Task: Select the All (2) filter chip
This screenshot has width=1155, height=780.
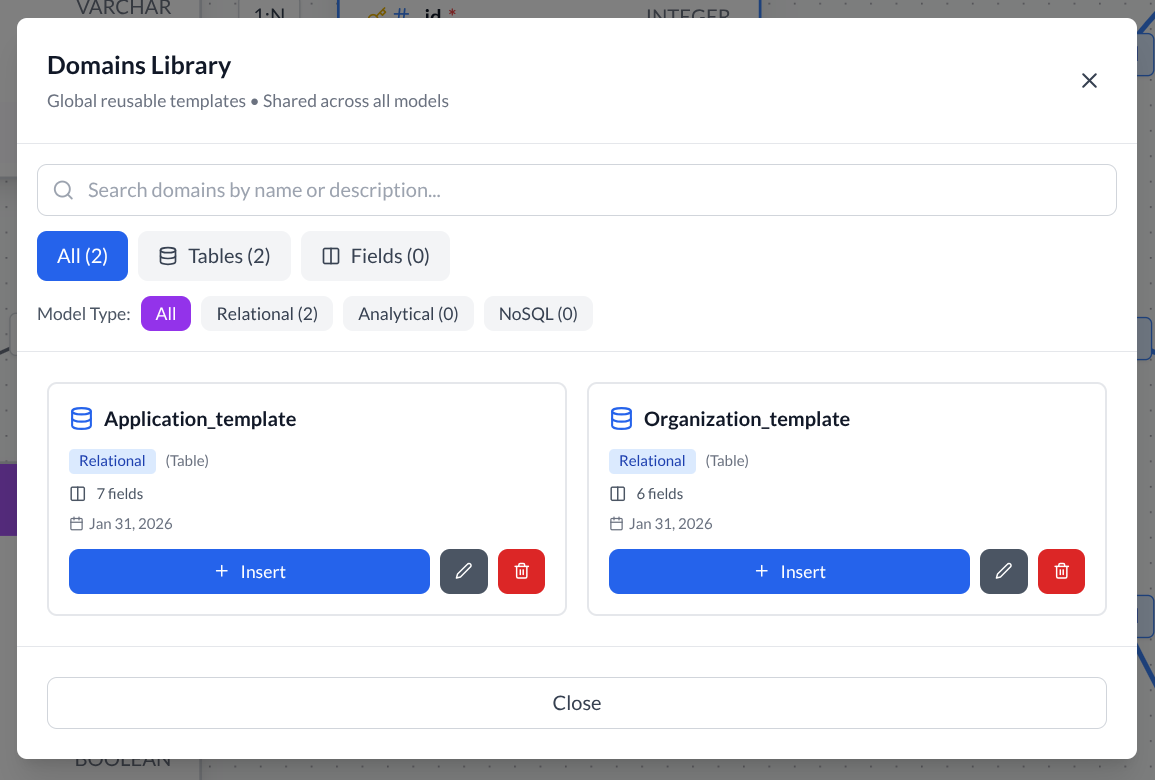Action: 82,256
